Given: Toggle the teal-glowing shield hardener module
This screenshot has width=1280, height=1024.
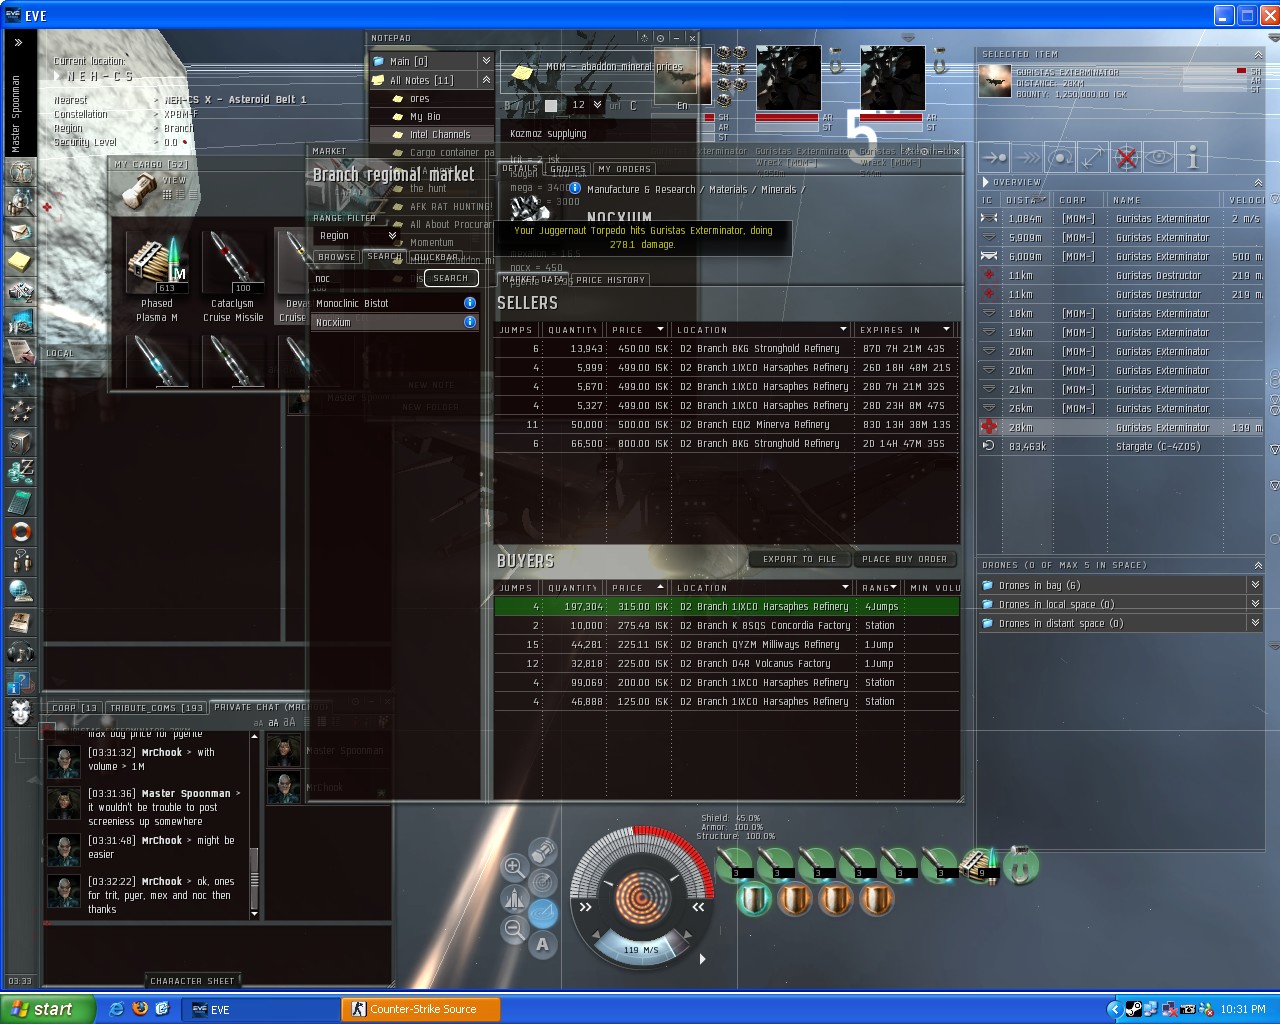Looking at the screenshot, I should click(x=754, y=899).
